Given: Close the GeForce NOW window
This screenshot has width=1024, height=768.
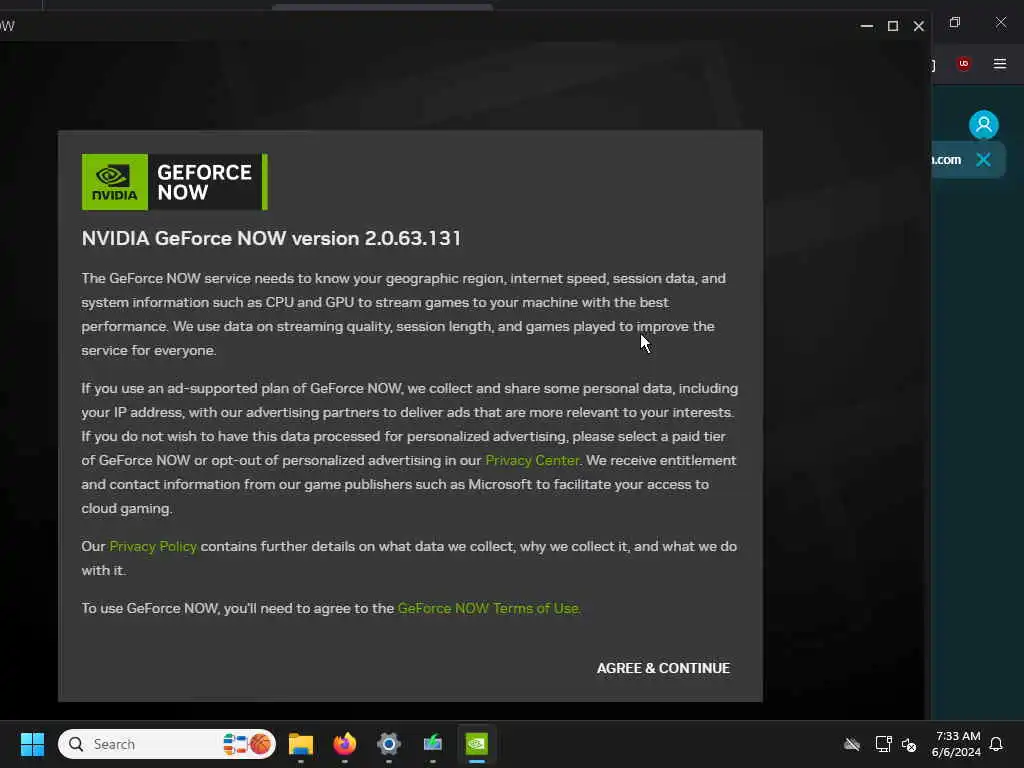Looking at the screenshot, I should (x=918, y=26).
